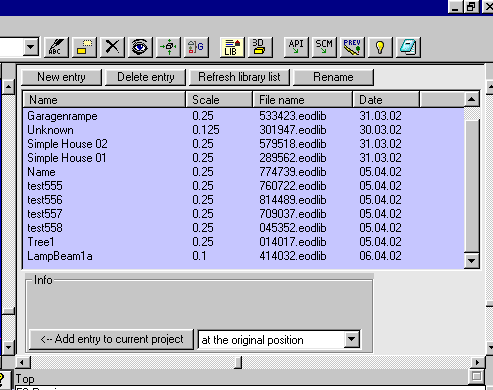Click the Rename button
This screenshot has width=493, height=390.
pos(333,77)
